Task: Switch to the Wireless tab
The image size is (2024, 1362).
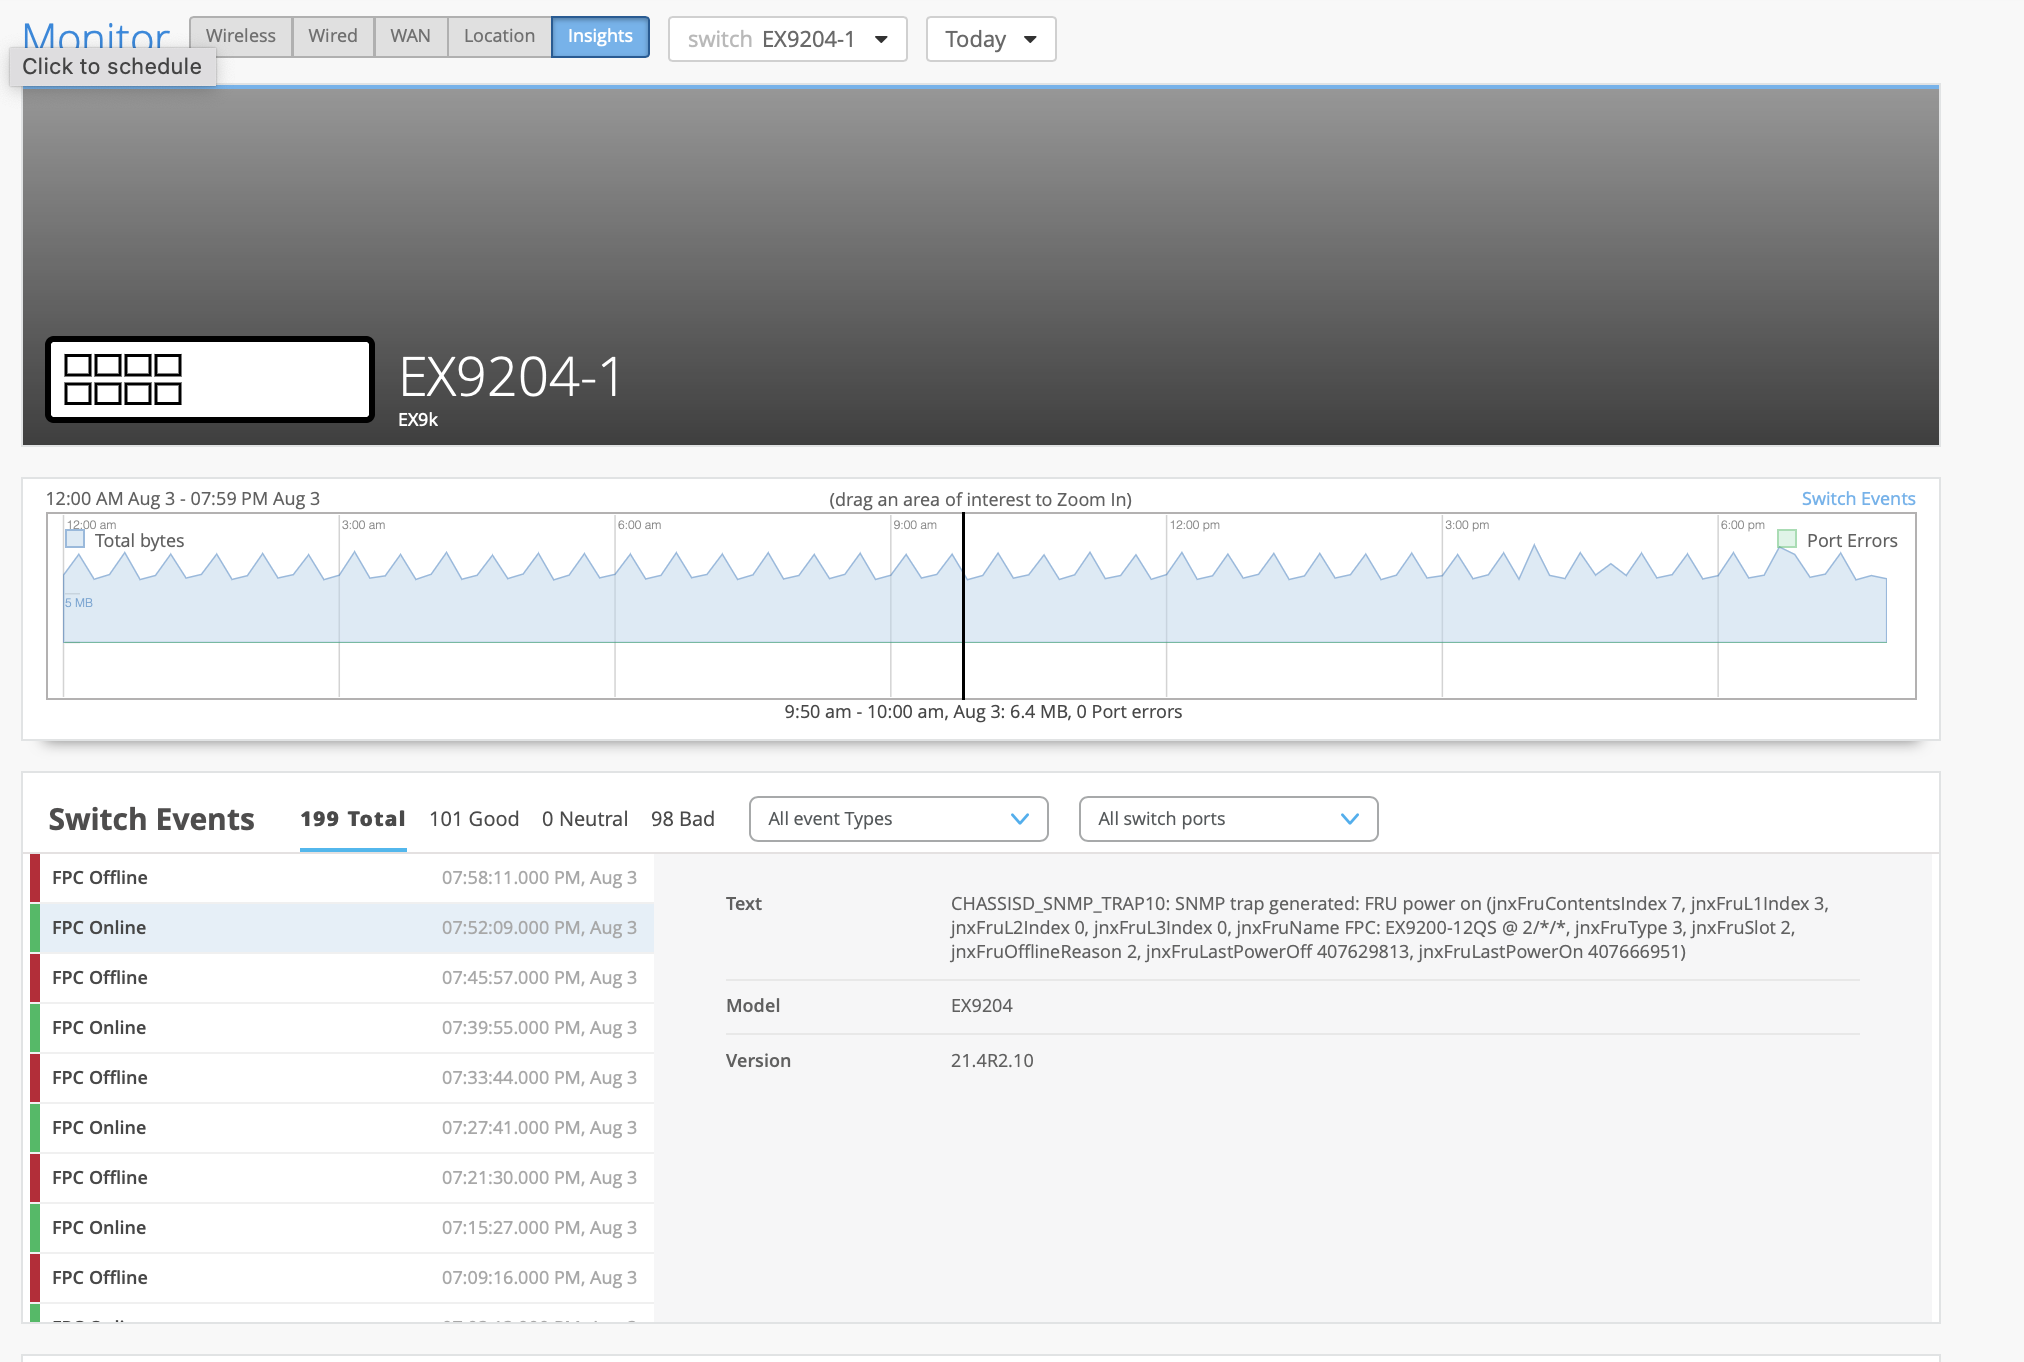Action: coord(240,36)
